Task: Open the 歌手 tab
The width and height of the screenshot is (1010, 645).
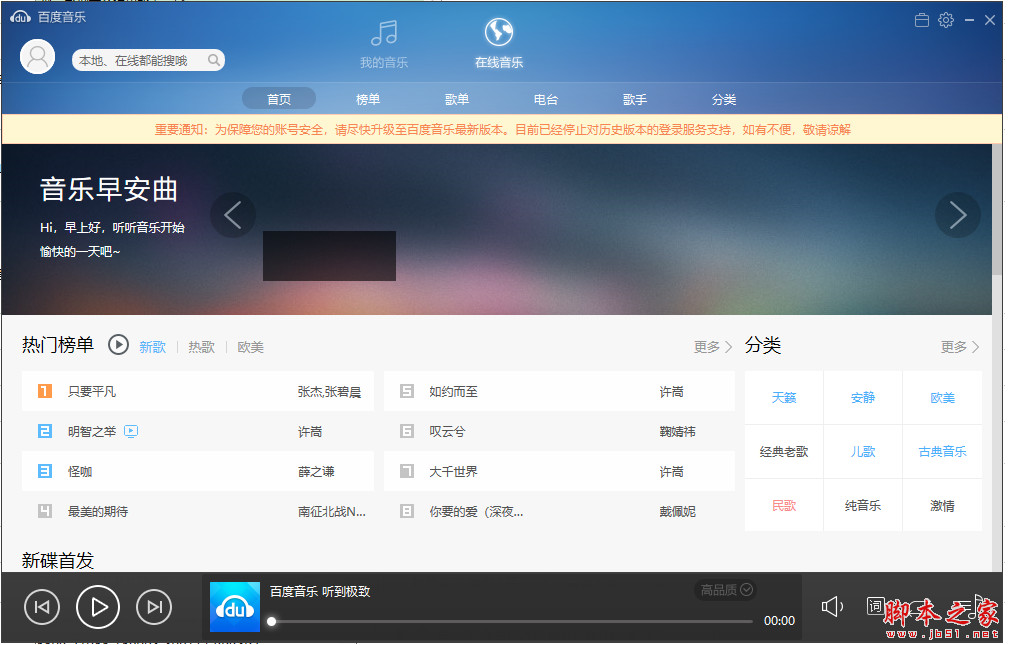Action: (634, 99)
